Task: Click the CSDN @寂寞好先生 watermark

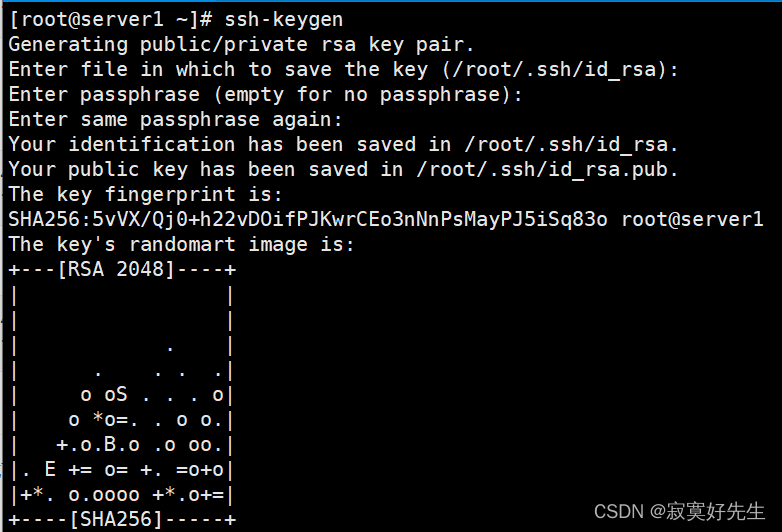Action: click(679, 511)
